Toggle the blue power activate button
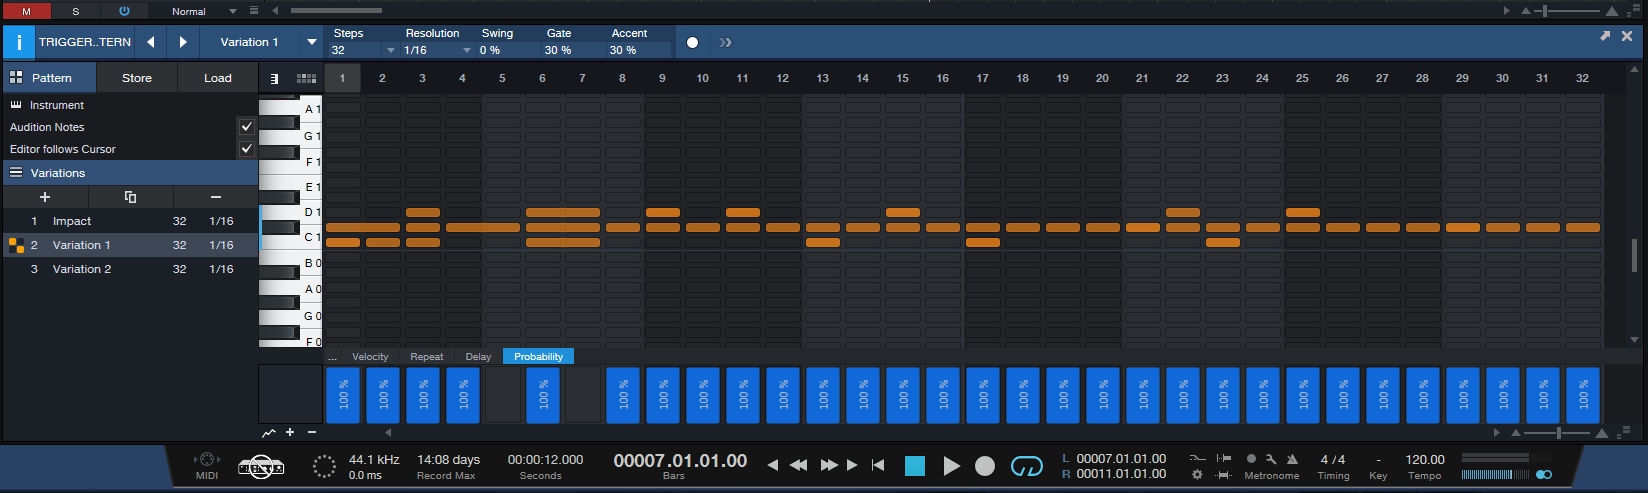Viewport: 1648px width, 493px height. (x=124, y=11)
